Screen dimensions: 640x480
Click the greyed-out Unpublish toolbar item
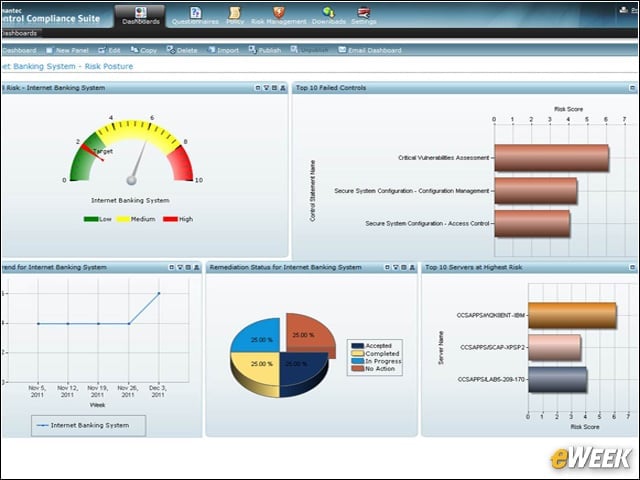(x=309, y=50)
